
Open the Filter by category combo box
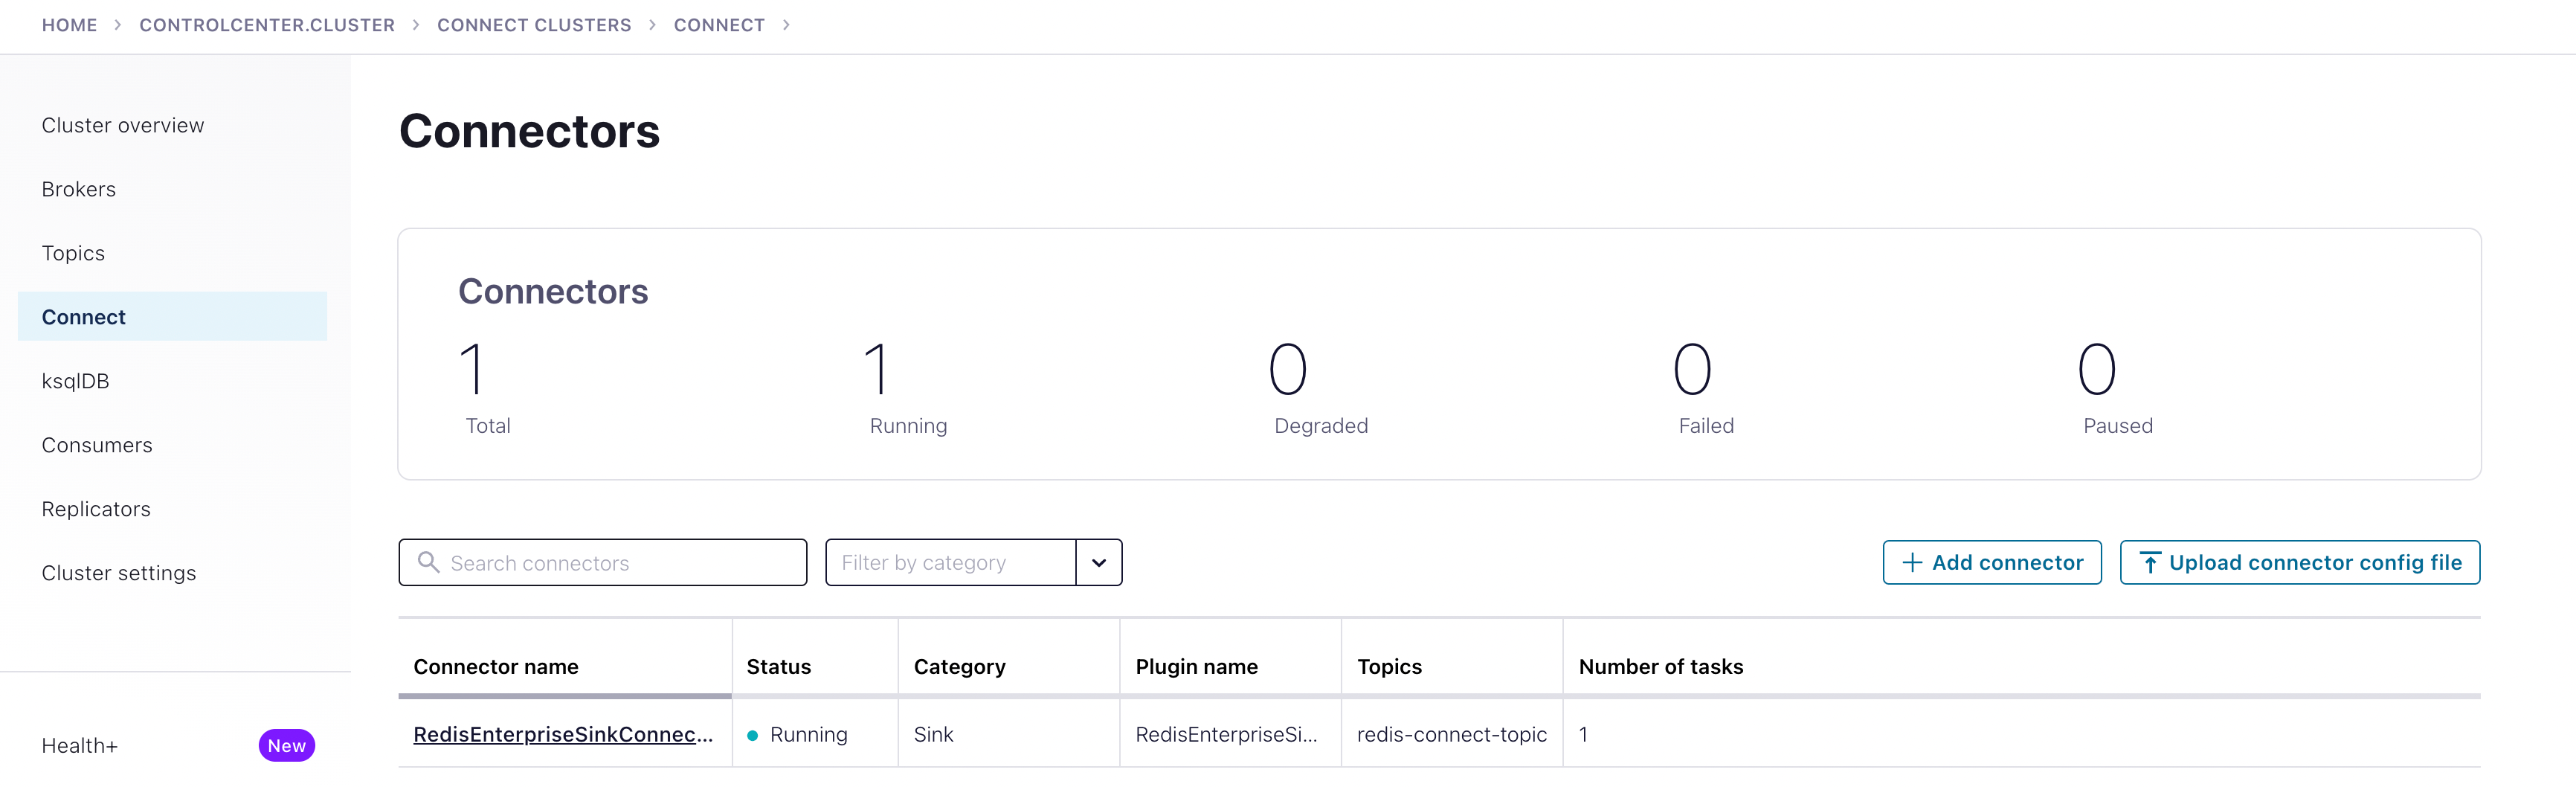(950, 562)
